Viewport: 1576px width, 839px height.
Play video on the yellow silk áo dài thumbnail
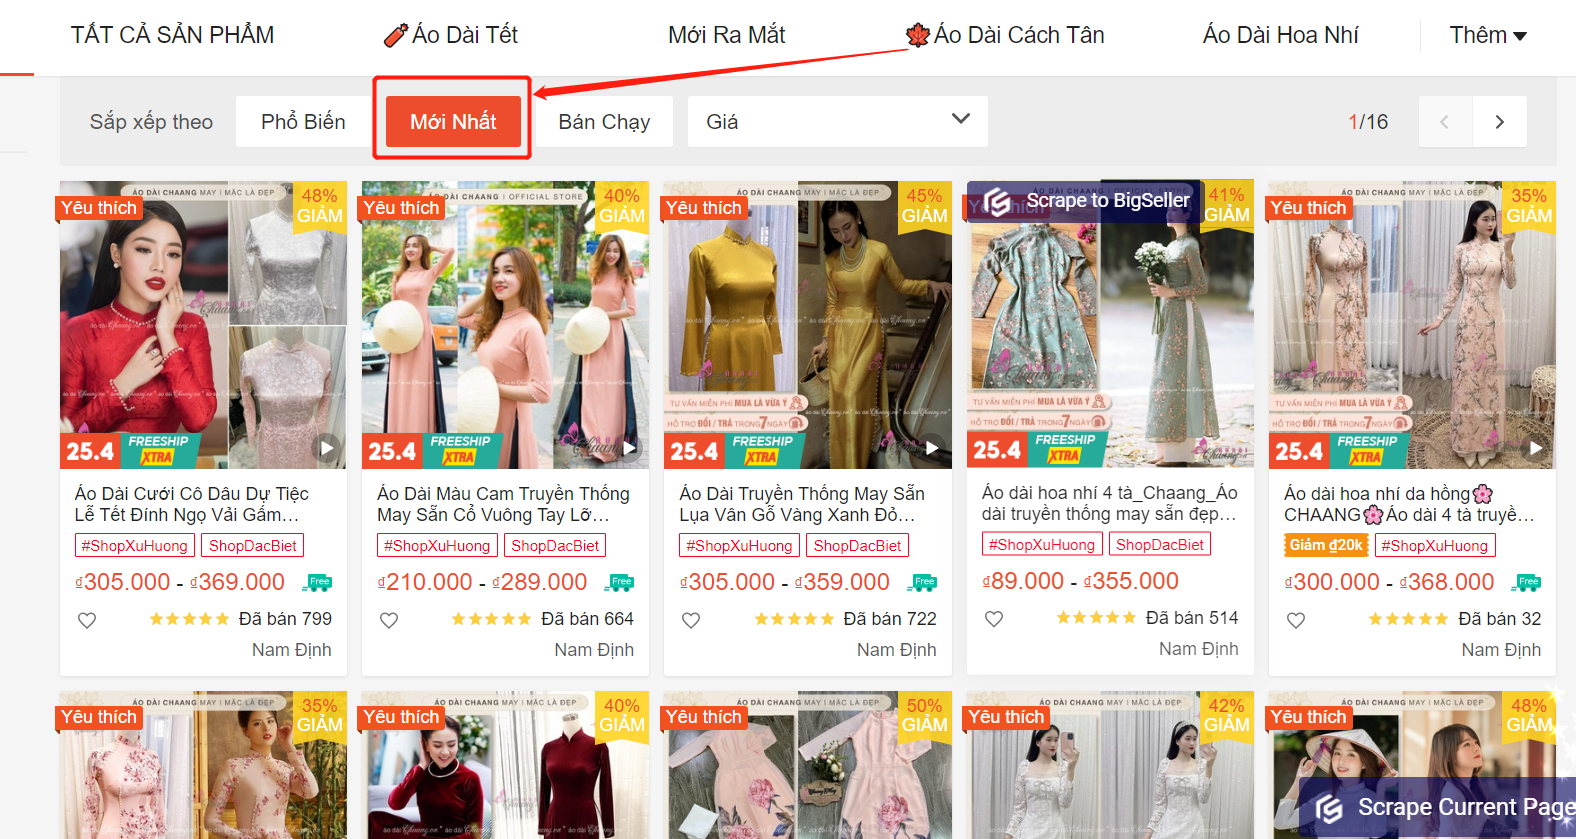click(x=931, y=448)
